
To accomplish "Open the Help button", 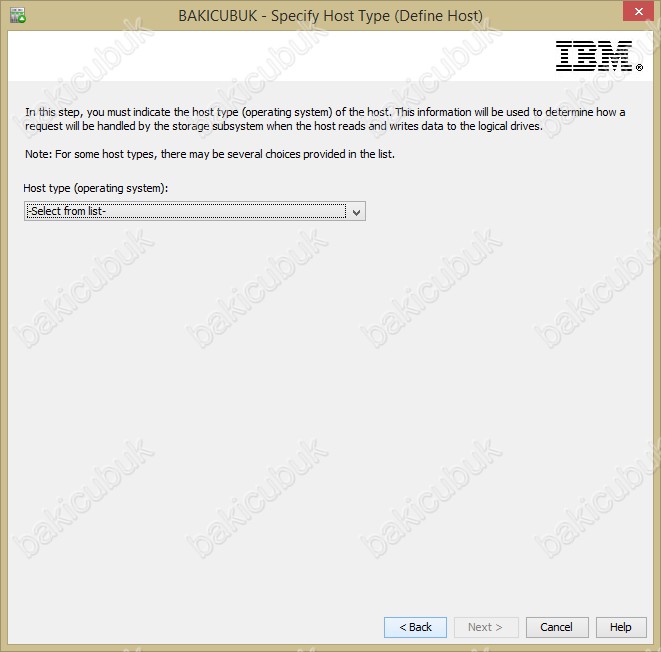I will click(621, 627).
